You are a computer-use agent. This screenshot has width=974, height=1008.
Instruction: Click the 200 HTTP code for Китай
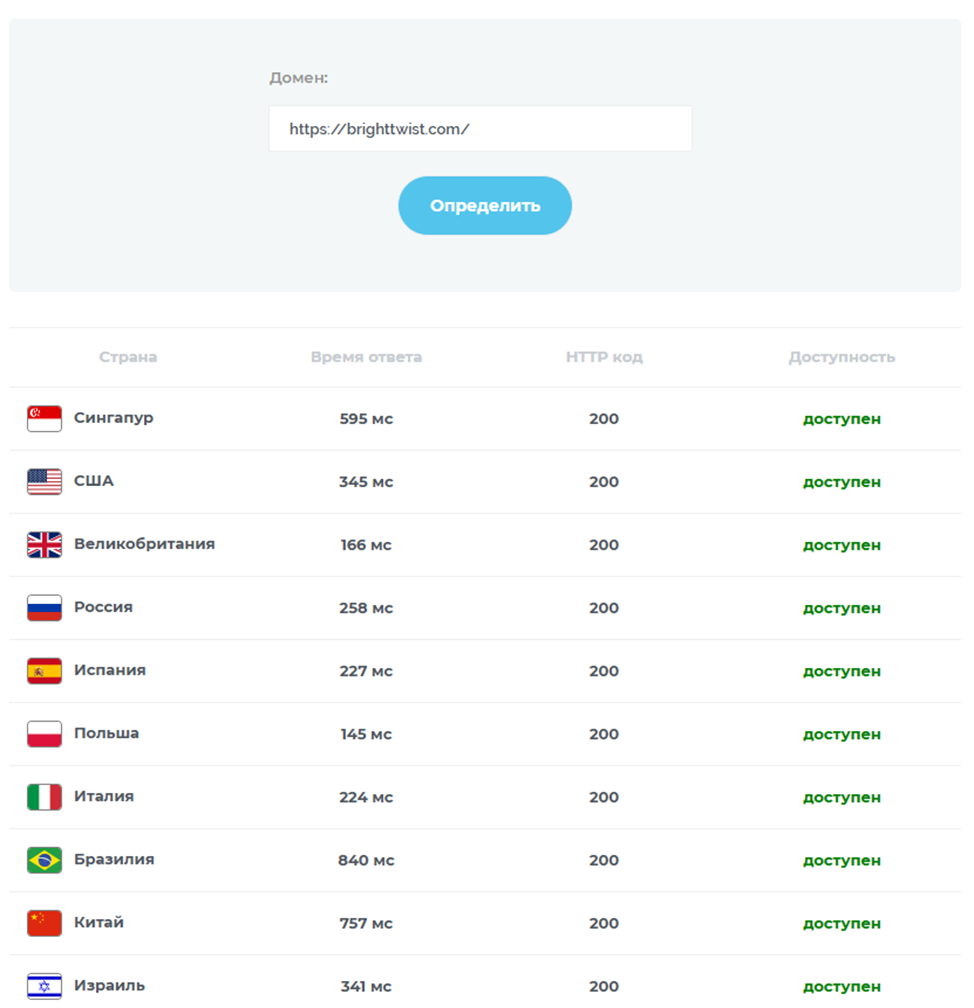coord(604,923)
